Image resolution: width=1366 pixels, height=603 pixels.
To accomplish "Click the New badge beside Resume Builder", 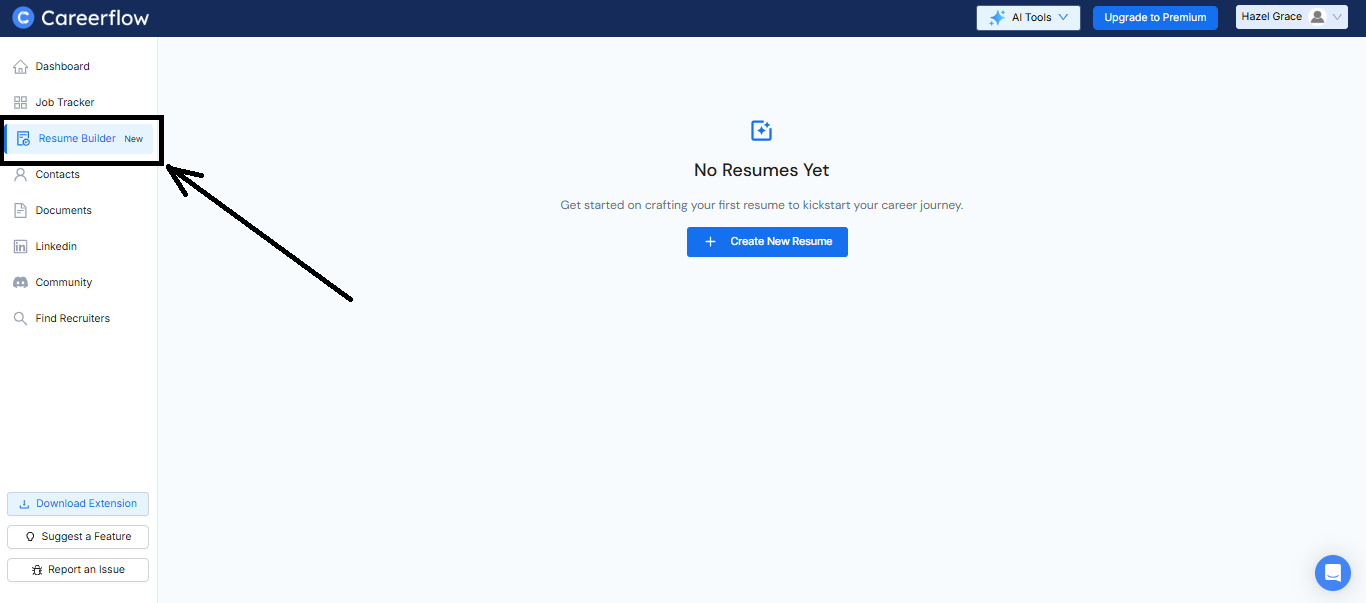I will click(134, 139).
